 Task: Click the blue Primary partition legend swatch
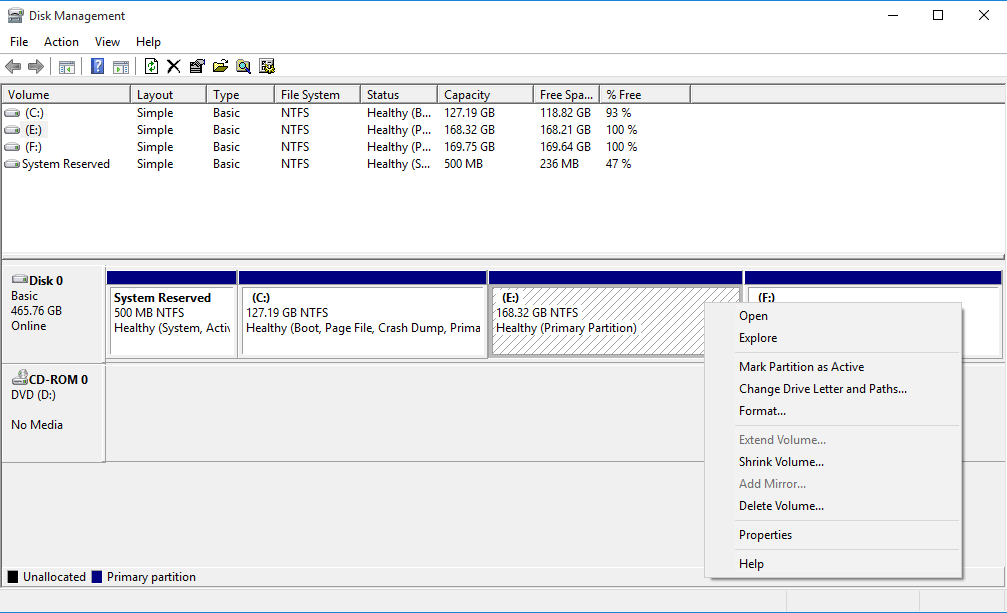tap(95, 577)
